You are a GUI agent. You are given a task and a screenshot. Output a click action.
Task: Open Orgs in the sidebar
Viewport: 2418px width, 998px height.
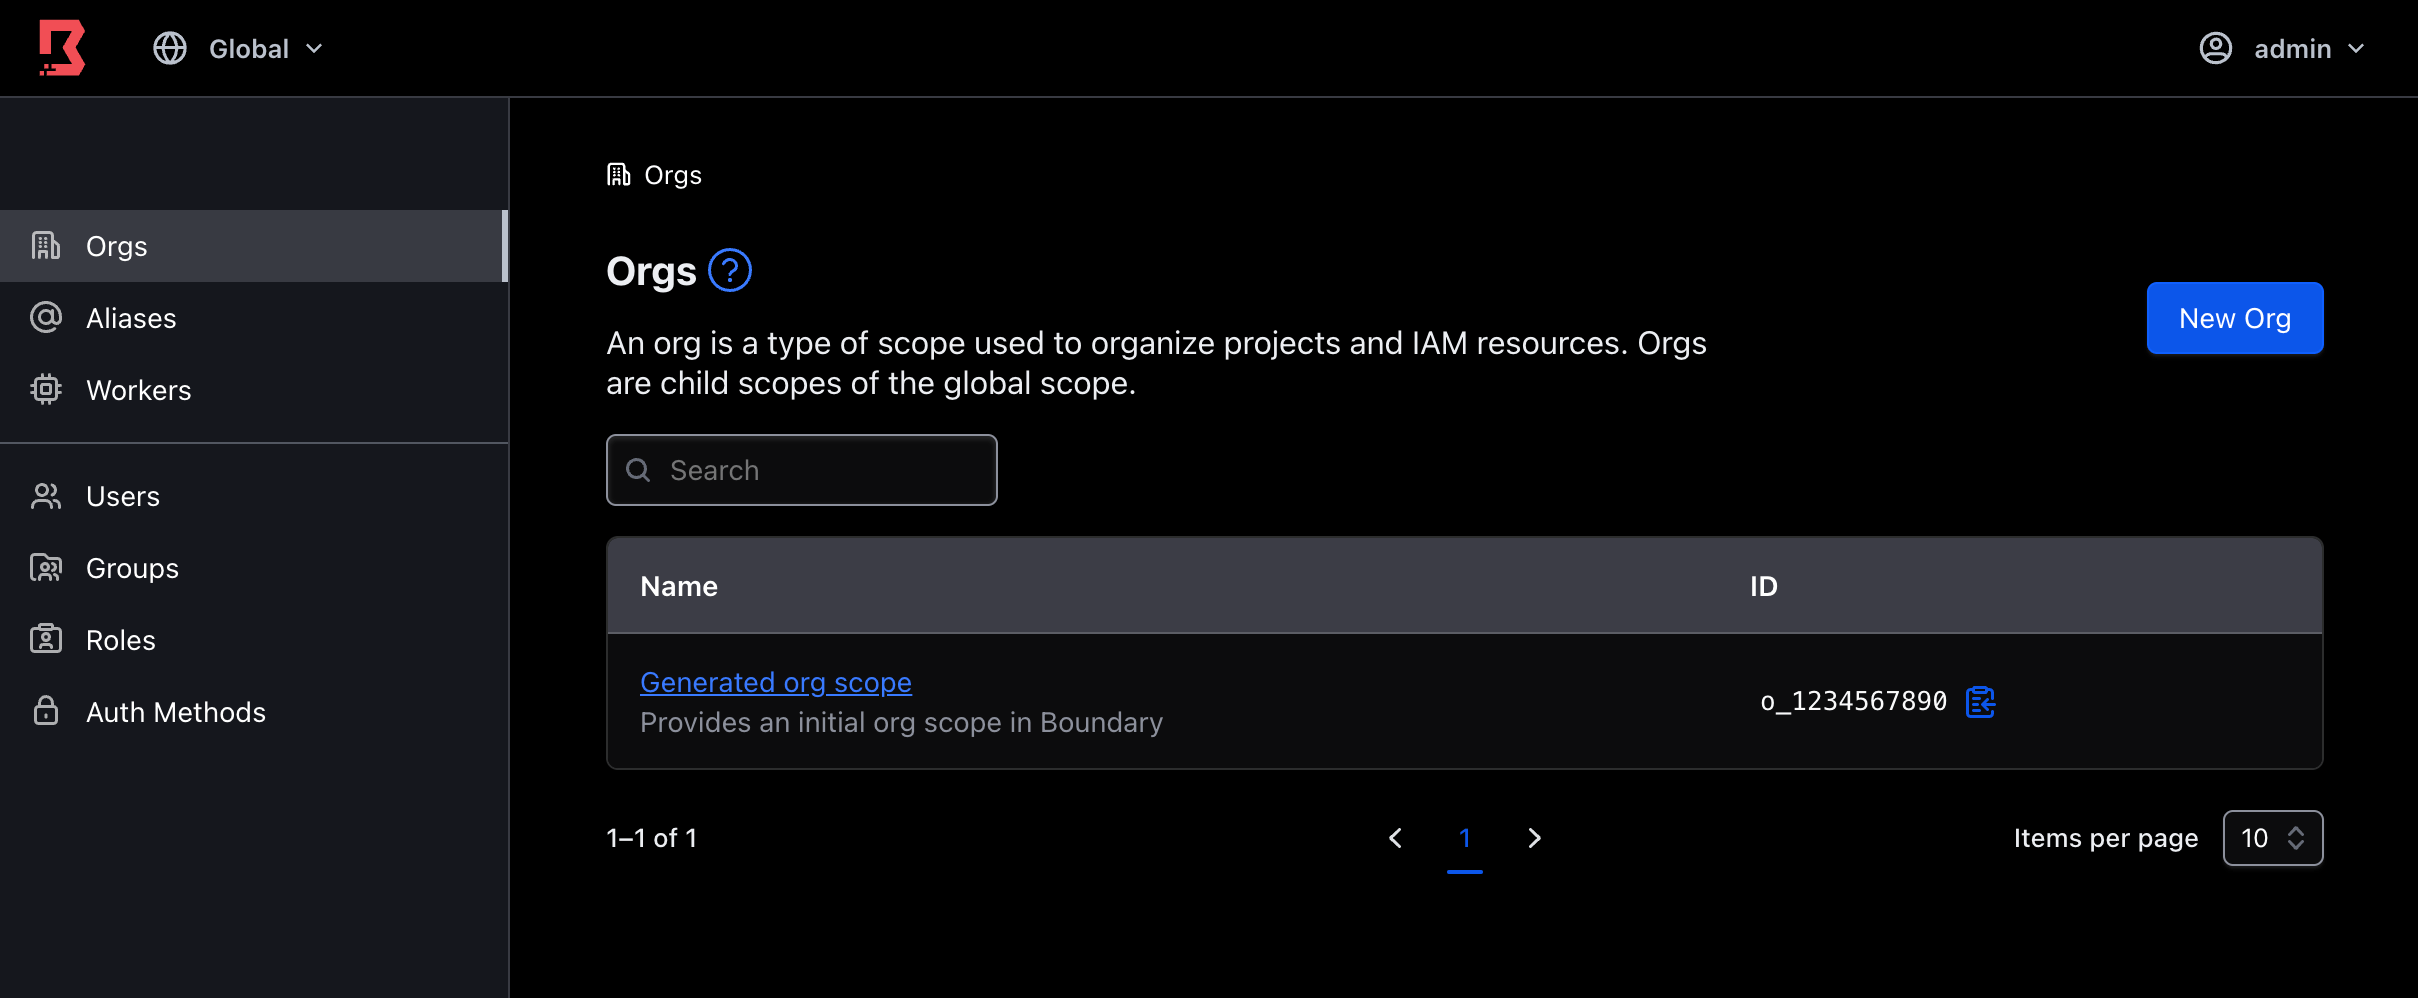coord(254,246)
